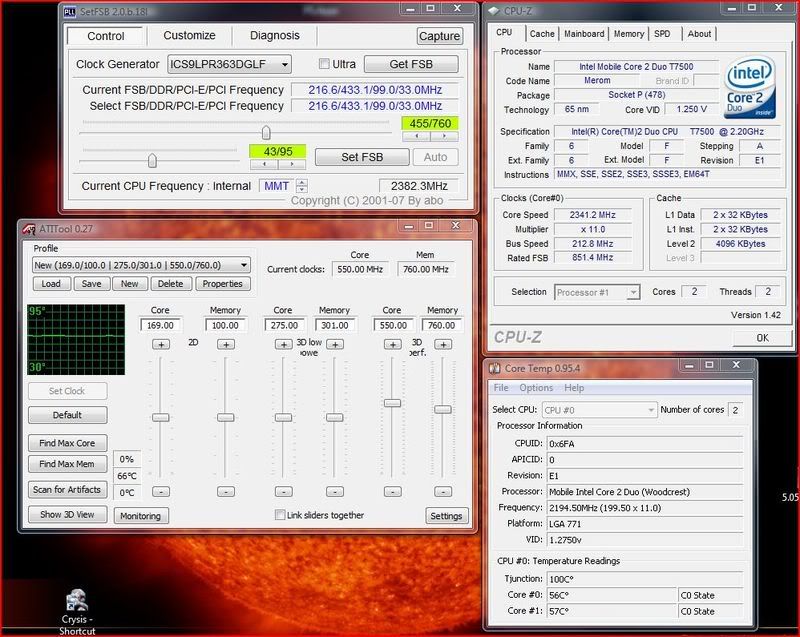The height and width of the screenshot is (637, 800).
Task: Open profile Properties in ATITool
Action: pyautogui.click(x=222, y=284)
